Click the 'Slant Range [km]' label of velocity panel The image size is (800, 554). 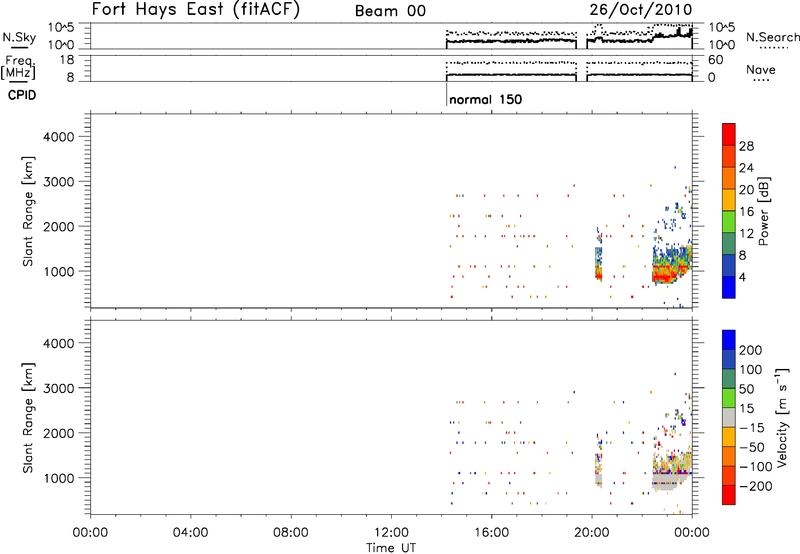(x=28, y=418)
